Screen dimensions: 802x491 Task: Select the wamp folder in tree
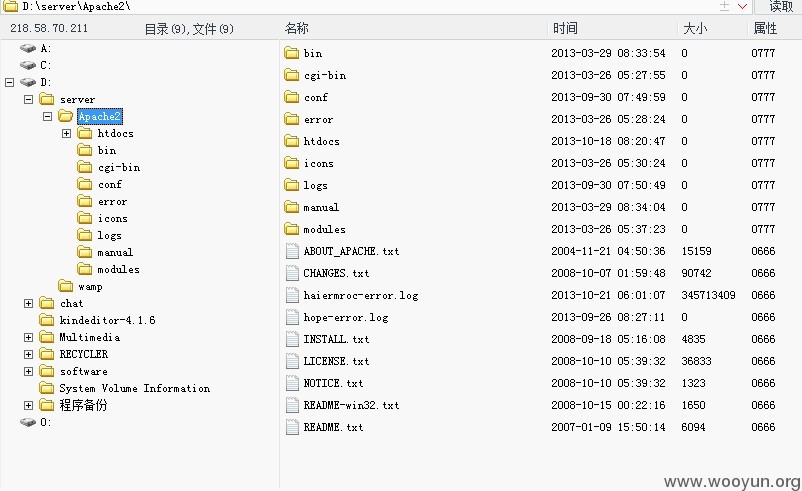tap(90, 286)
